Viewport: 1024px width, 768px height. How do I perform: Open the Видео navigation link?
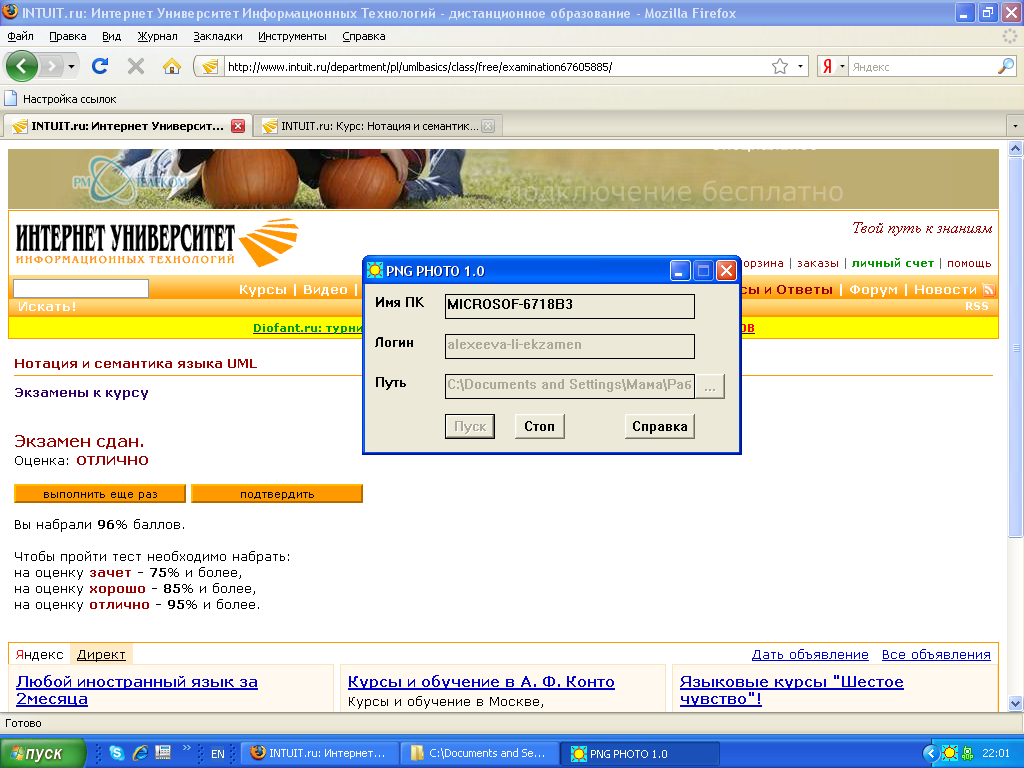325,289
